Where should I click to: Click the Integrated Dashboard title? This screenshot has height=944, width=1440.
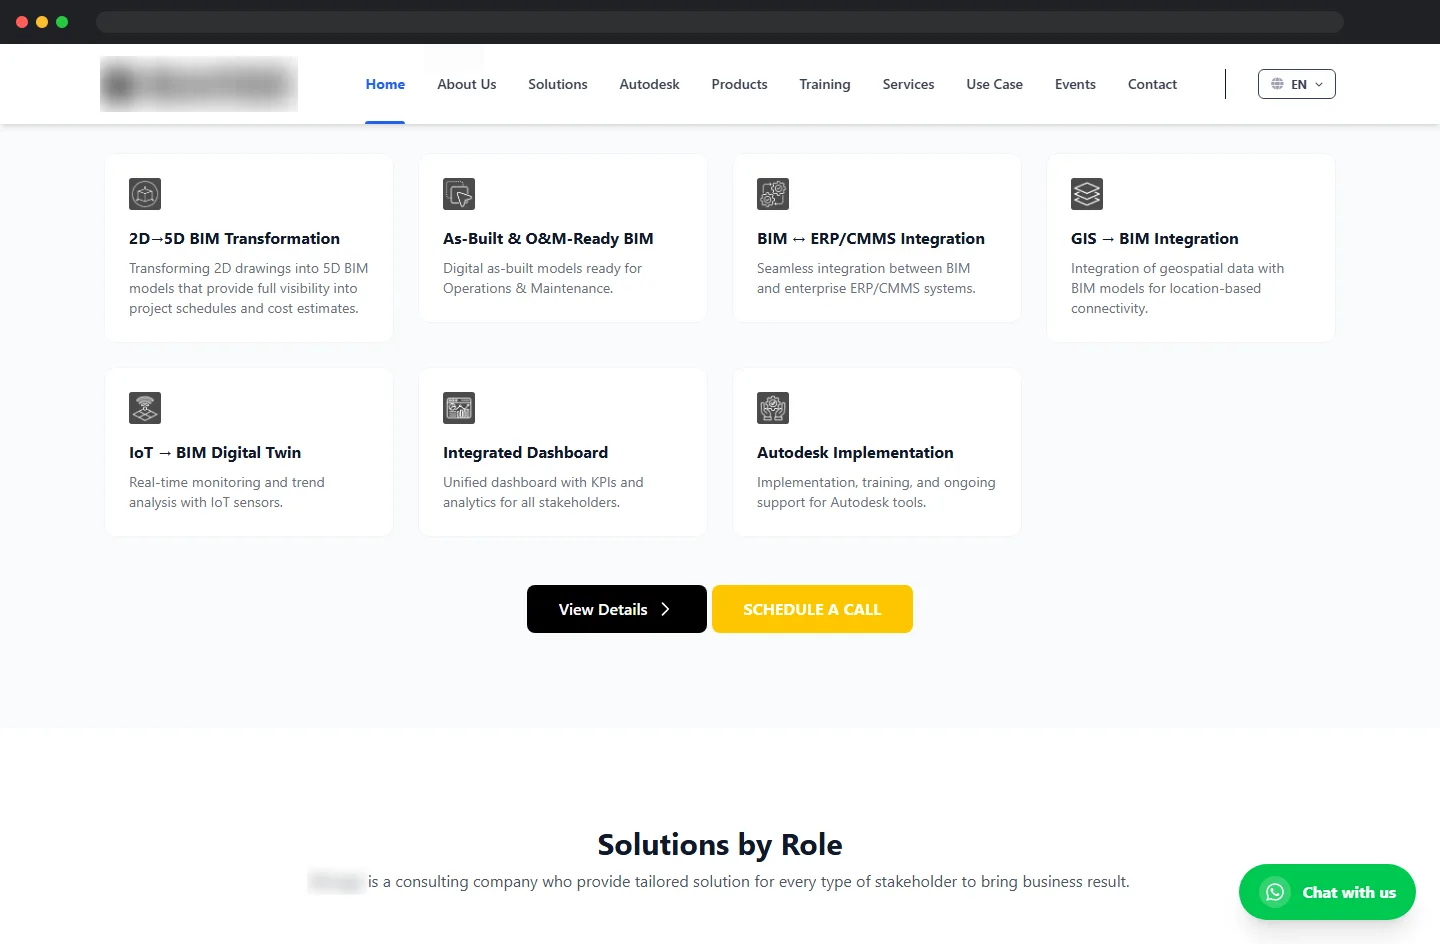pos(525,452)
